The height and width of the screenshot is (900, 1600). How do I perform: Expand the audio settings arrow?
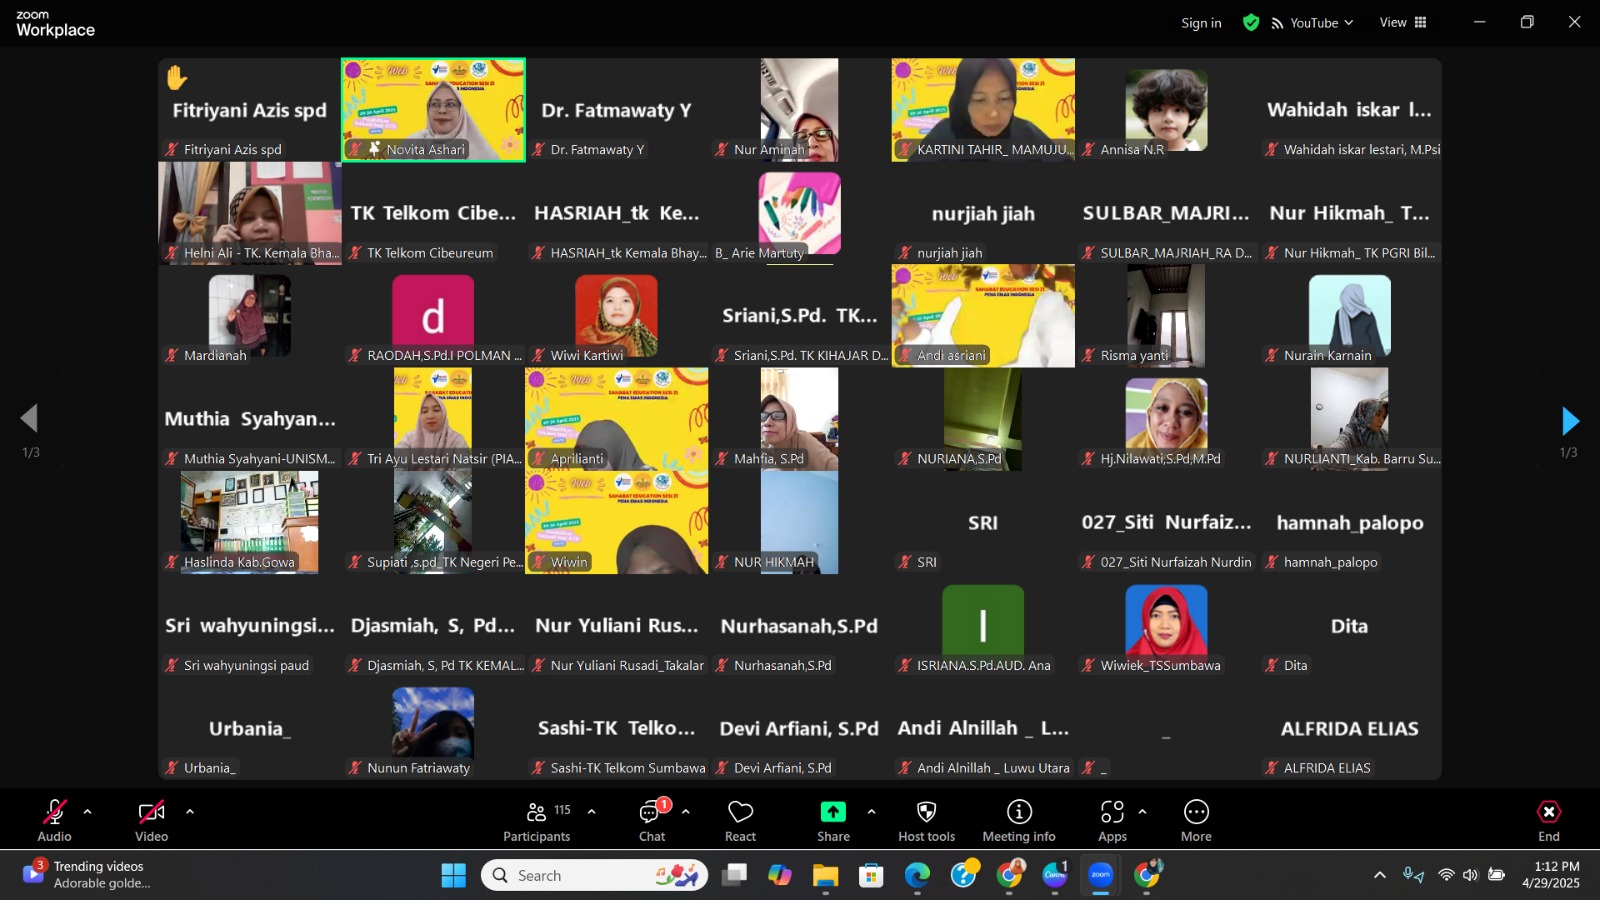pyautogui.click(x=87, y=812)
